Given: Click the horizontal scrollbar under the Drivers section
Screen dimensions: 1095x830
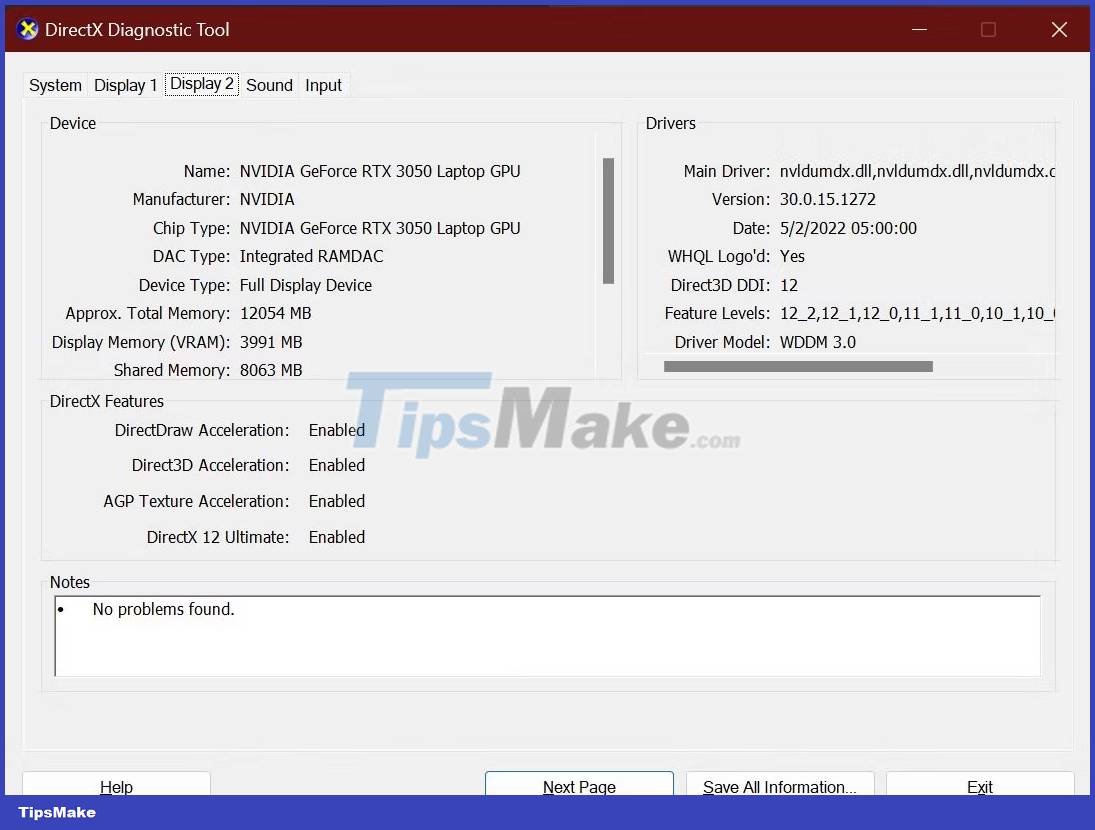Looking at the screenshot, I should pos(798,366).
